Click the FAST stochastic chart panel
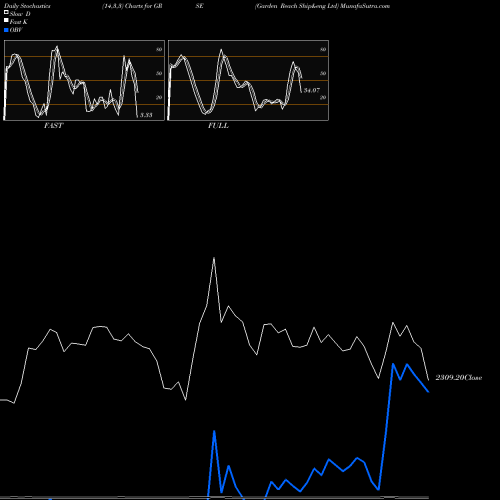This screenshot has width=500, height=500. pos(84,80)
